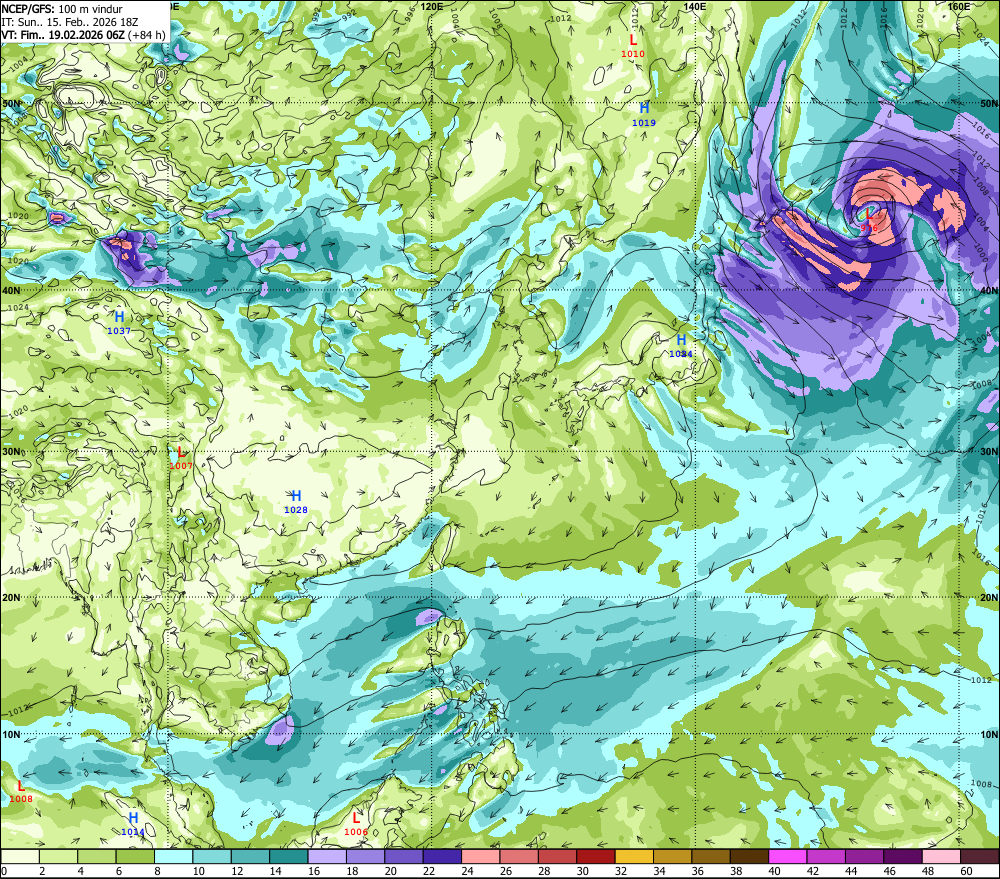The image size is (1000, 879).
Task: Select the bright magenta legend swatch between 40 and 42
Action: (788, 856)
